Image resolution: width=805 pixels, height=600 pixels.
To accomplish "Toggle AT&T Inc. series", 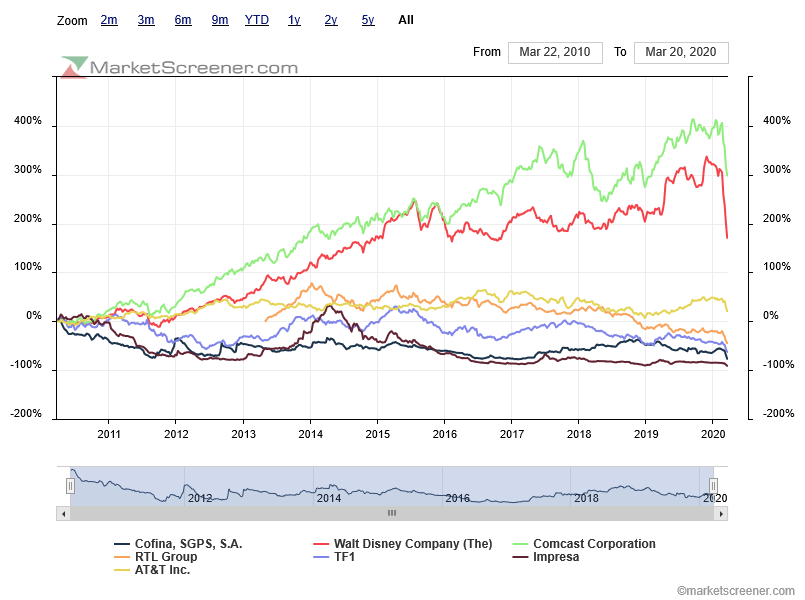I will tap(152, 570).
